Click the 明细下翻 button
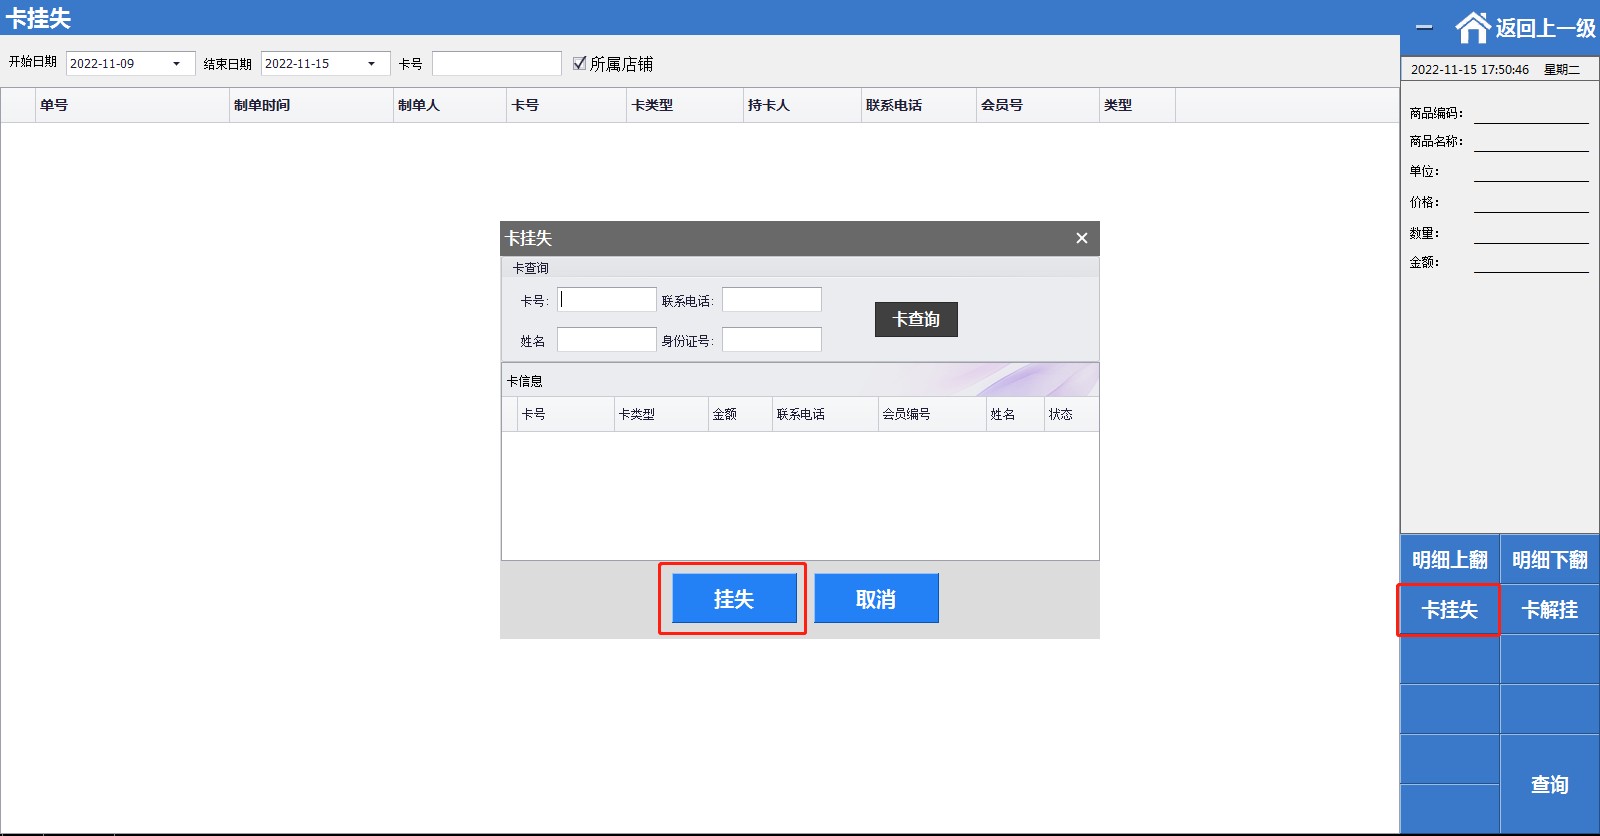The image size is (1600, 836). coord(1550,559)
